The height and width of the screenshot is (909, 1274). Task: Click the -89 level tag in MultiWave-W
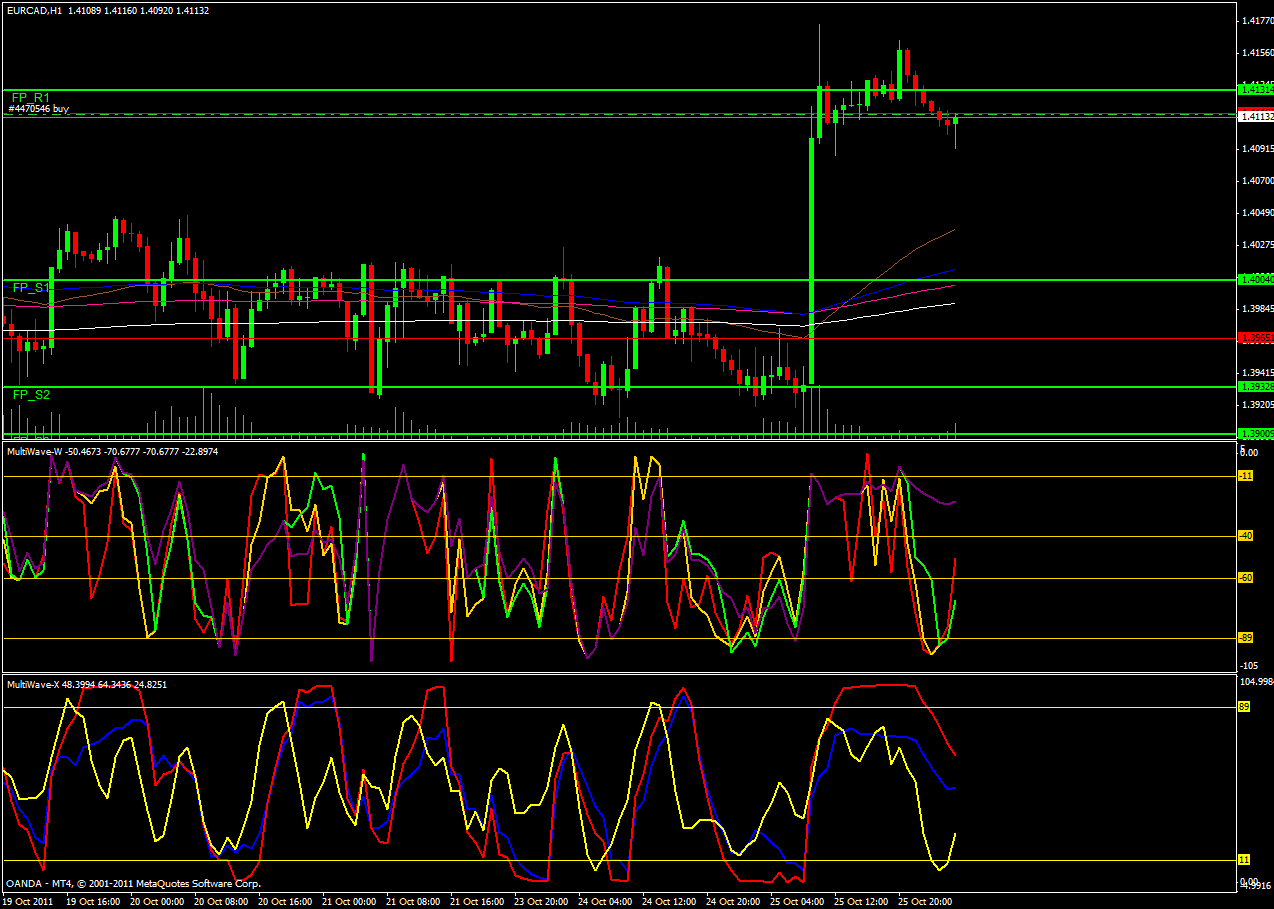click(1246, 638)
